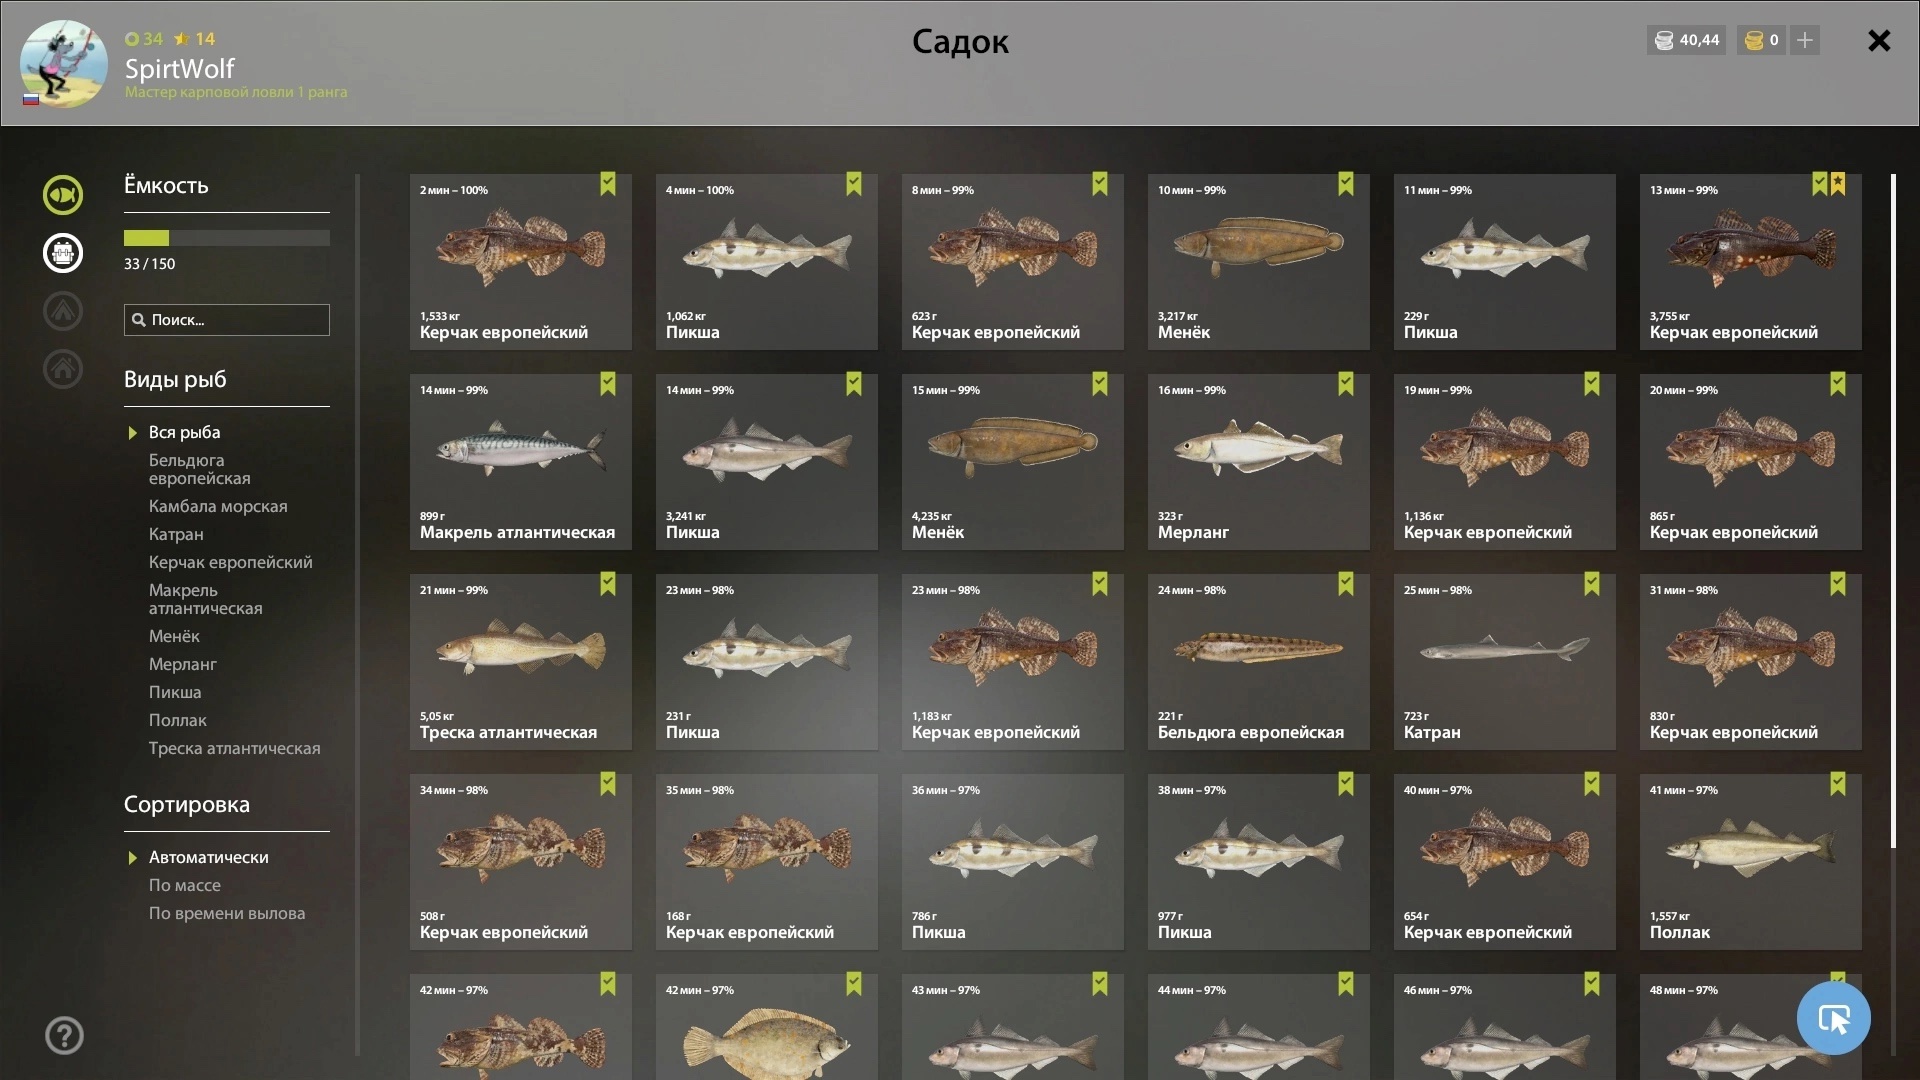Filter by Треска атлантическая in species list
The height and width of the screenshot is (1080, 1920).
point(235,748)
